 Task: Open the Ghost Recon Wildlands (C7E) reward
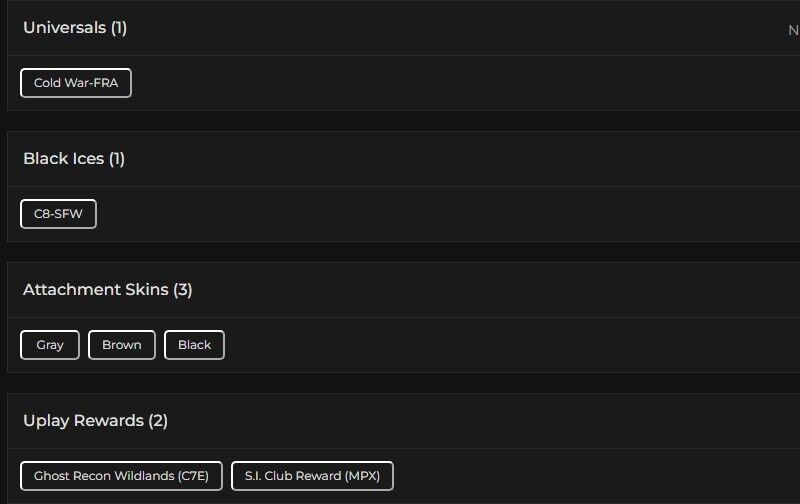(121, 476)
